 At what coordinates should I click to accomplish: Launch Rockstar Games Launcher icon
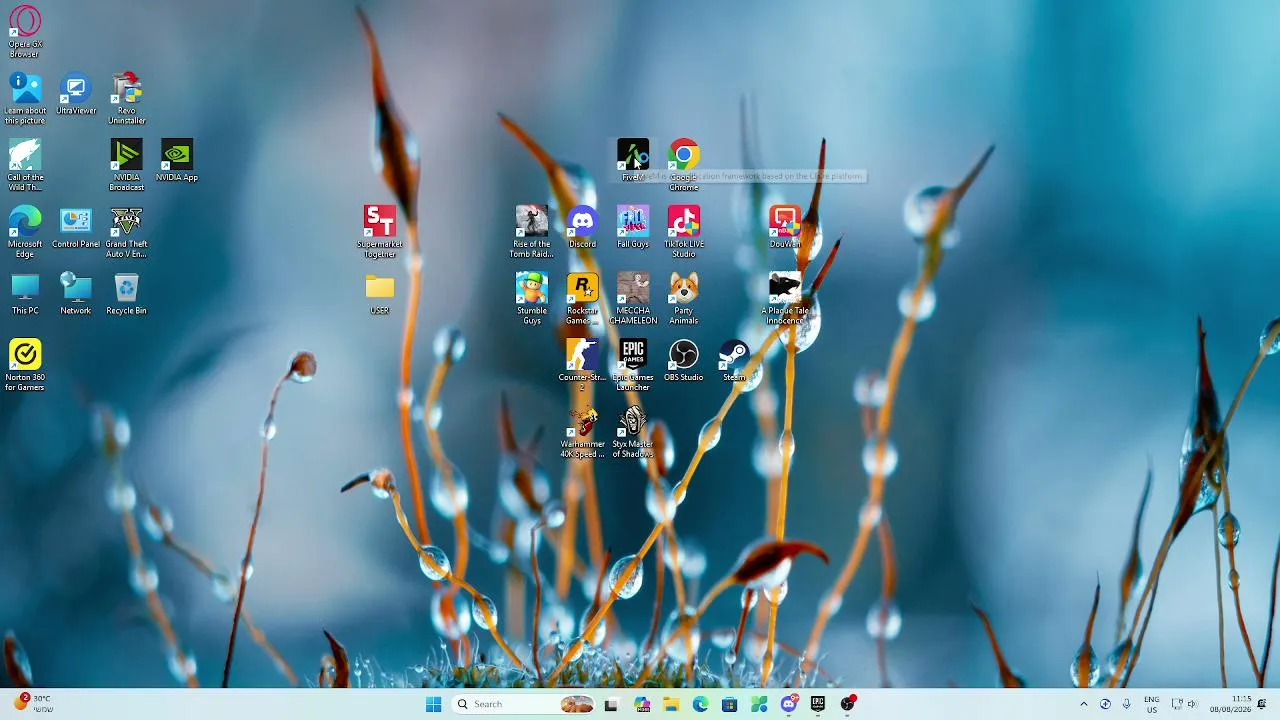pos(582,298)
